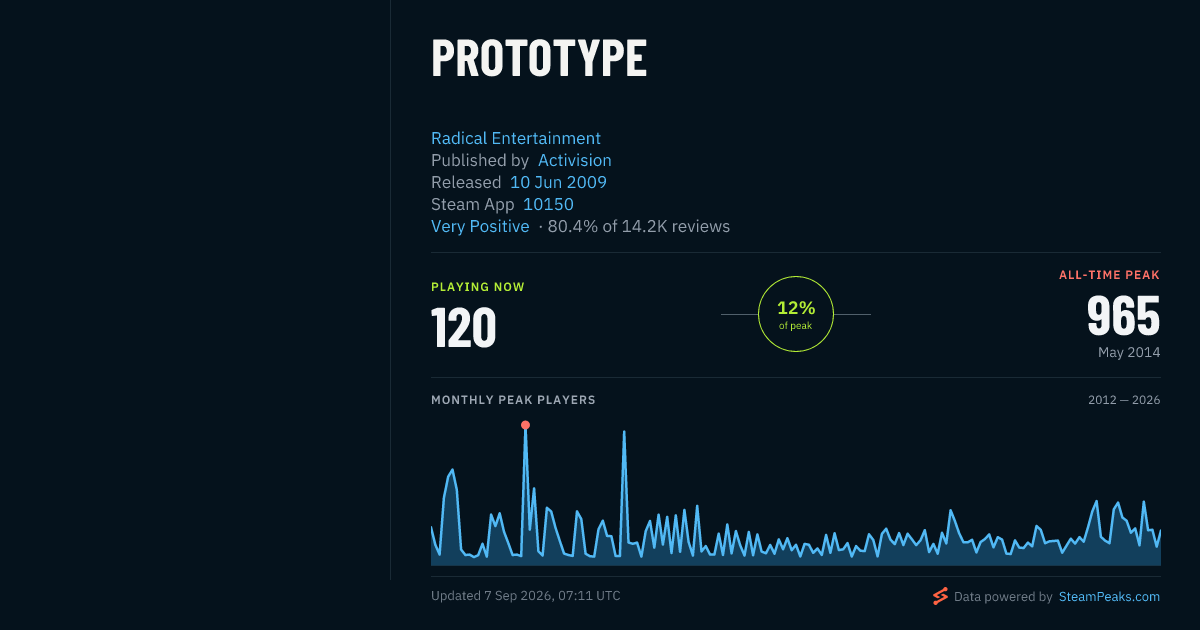Image resolution: width=1200 pixels, height=630 pixels.
Task: Click the Monthly Peak Players heading
Action: coord(513,400)
